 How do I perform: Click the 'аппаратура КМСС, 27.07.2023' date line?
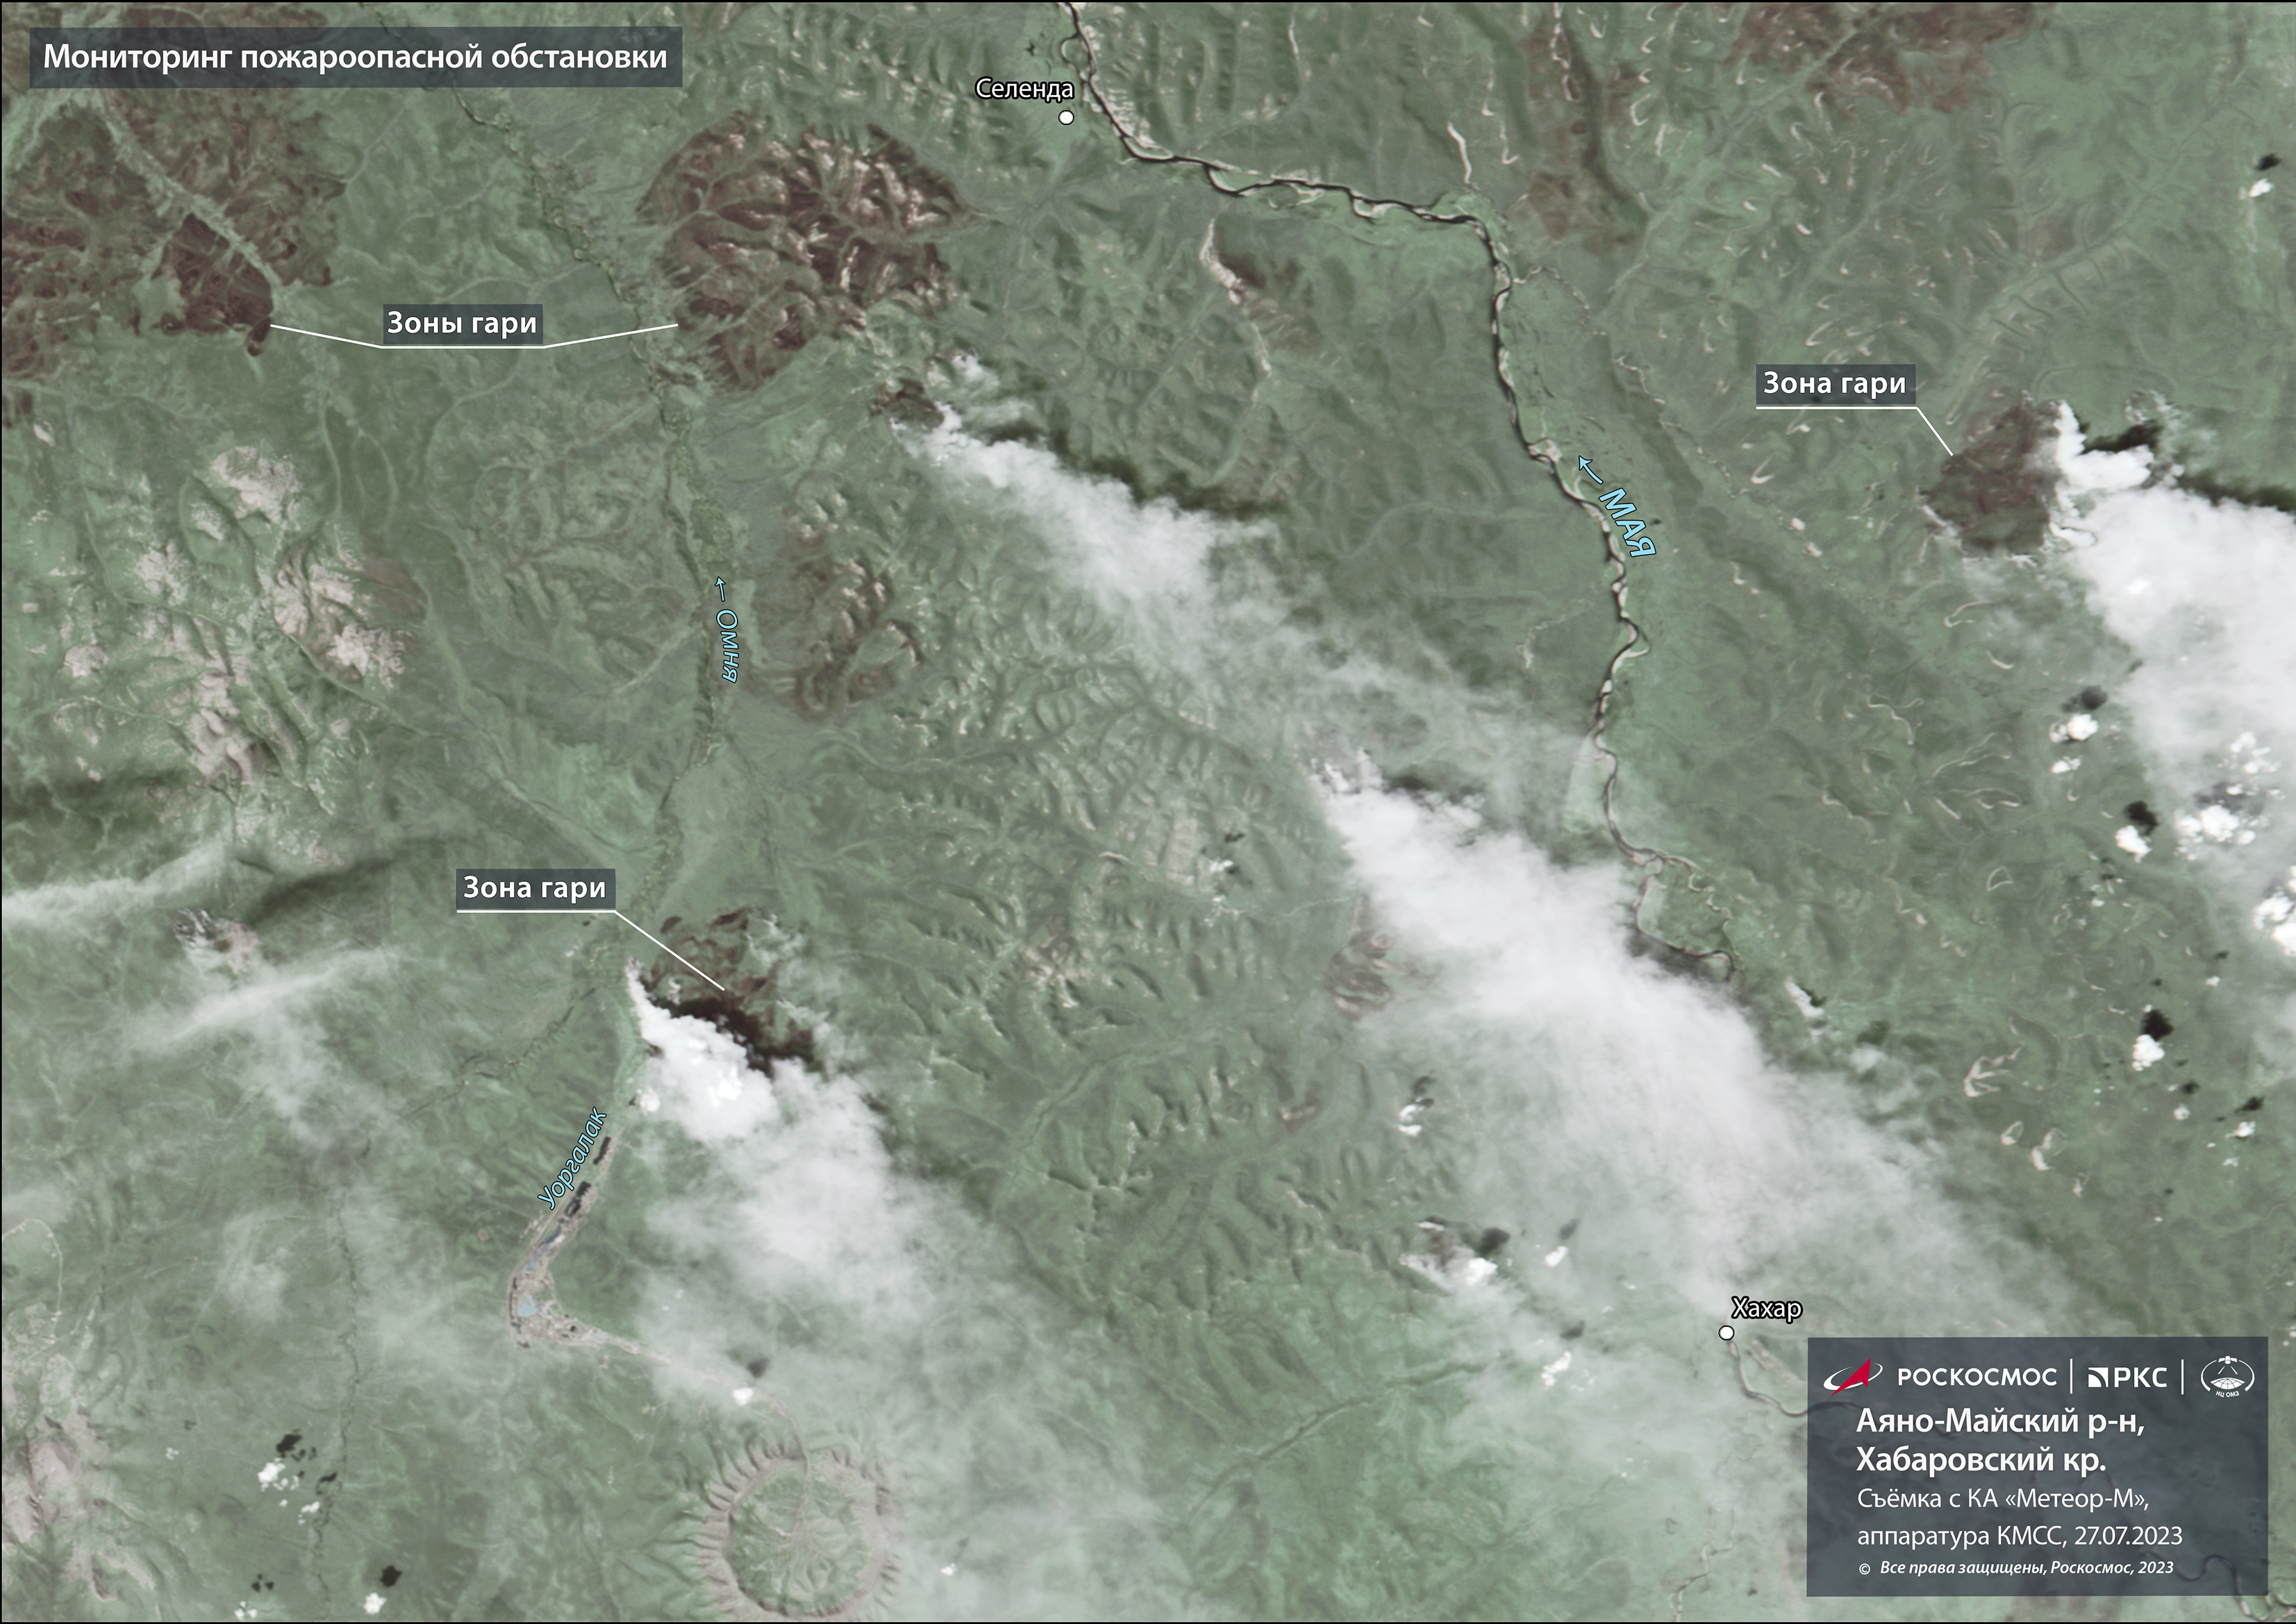point(2019,1535)
